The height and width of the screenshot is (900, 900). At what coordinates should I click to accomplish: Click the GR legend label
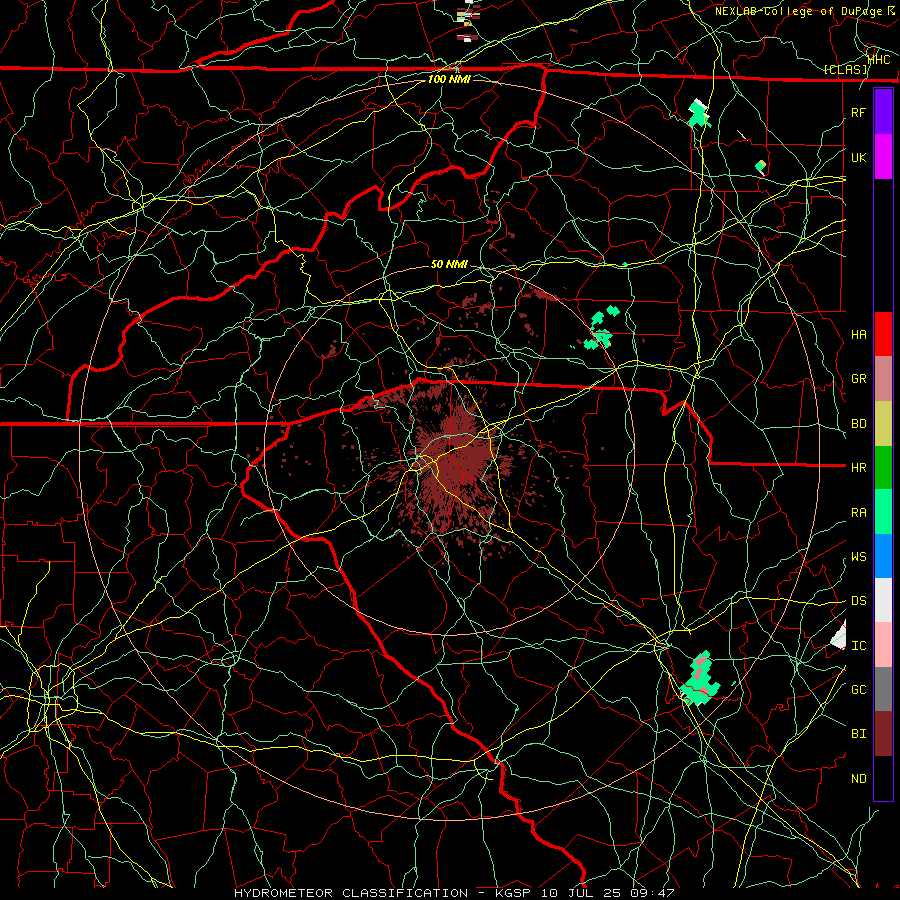[x=859, y=379]
